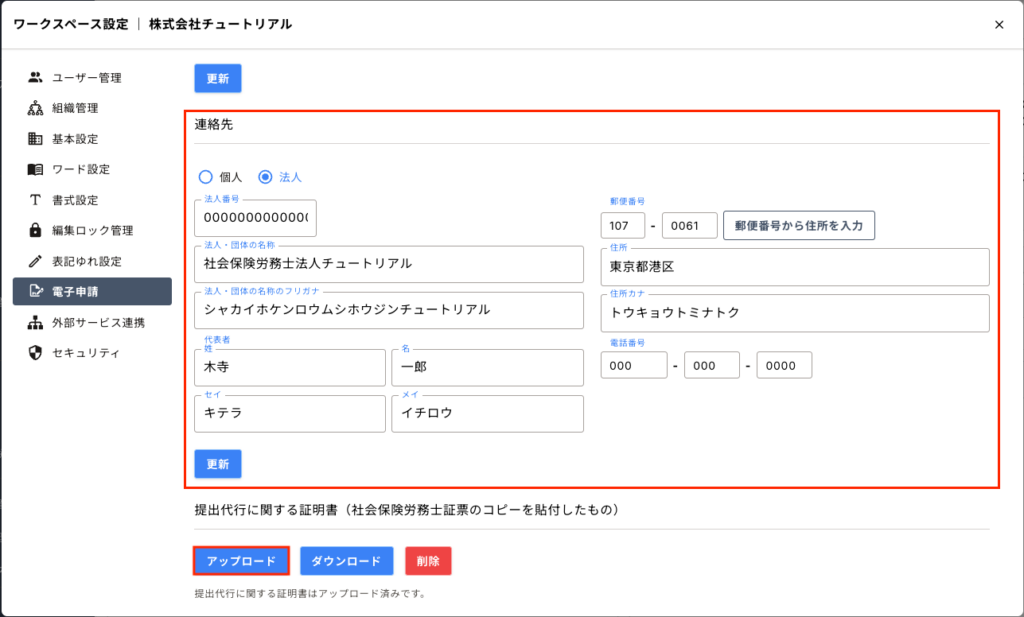Select the 個人 radio button
The height and width of the screenshot is (617, 1024).
[206, 177]
